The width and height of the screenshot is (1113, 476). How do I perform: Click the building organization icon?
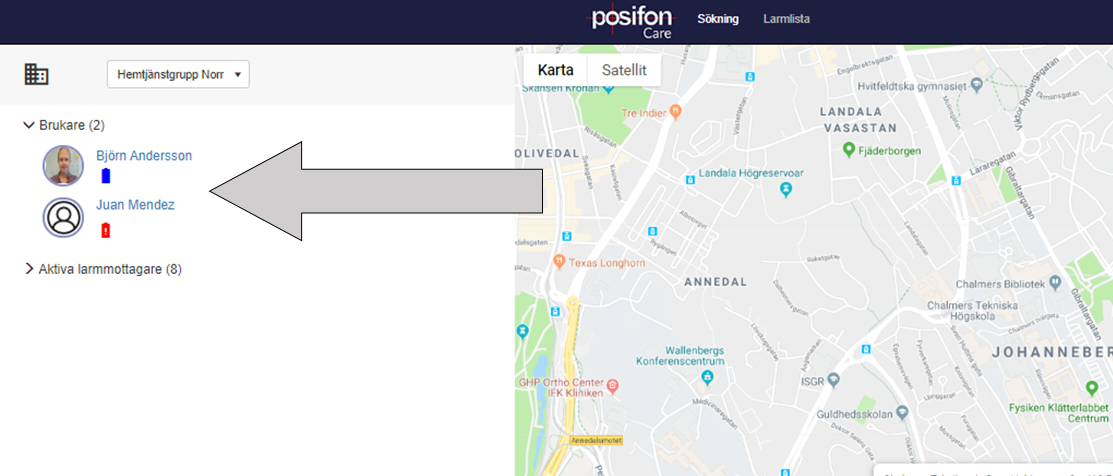coord(36,74)
